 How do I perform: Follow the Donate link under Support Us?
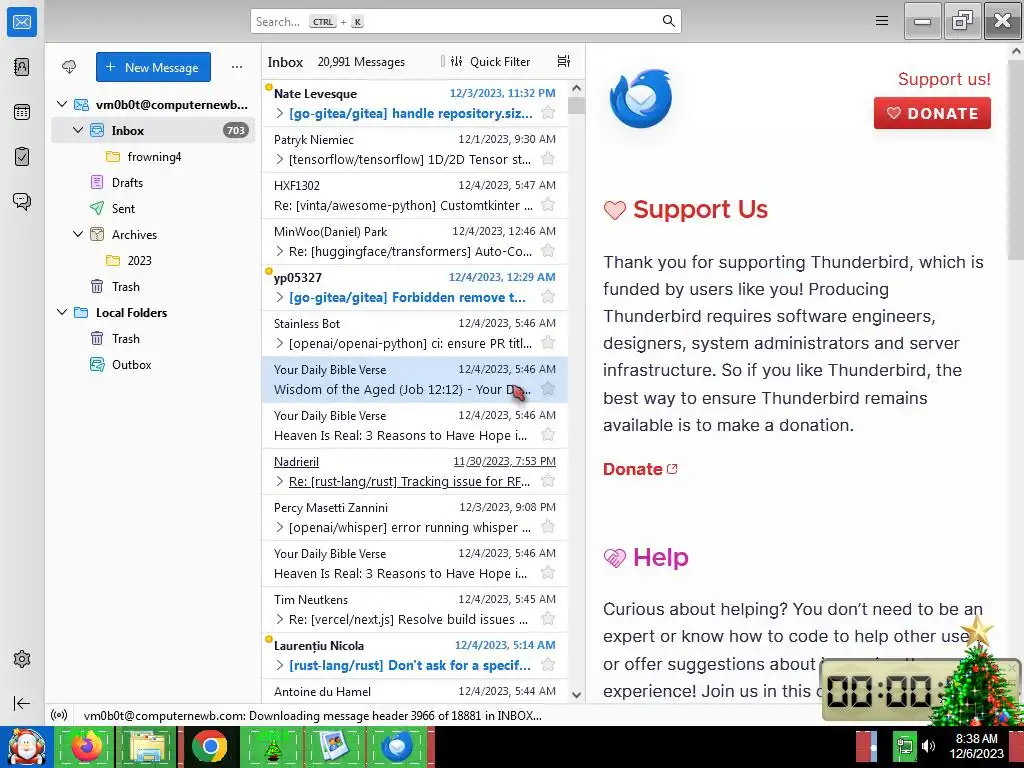(640, 469)
